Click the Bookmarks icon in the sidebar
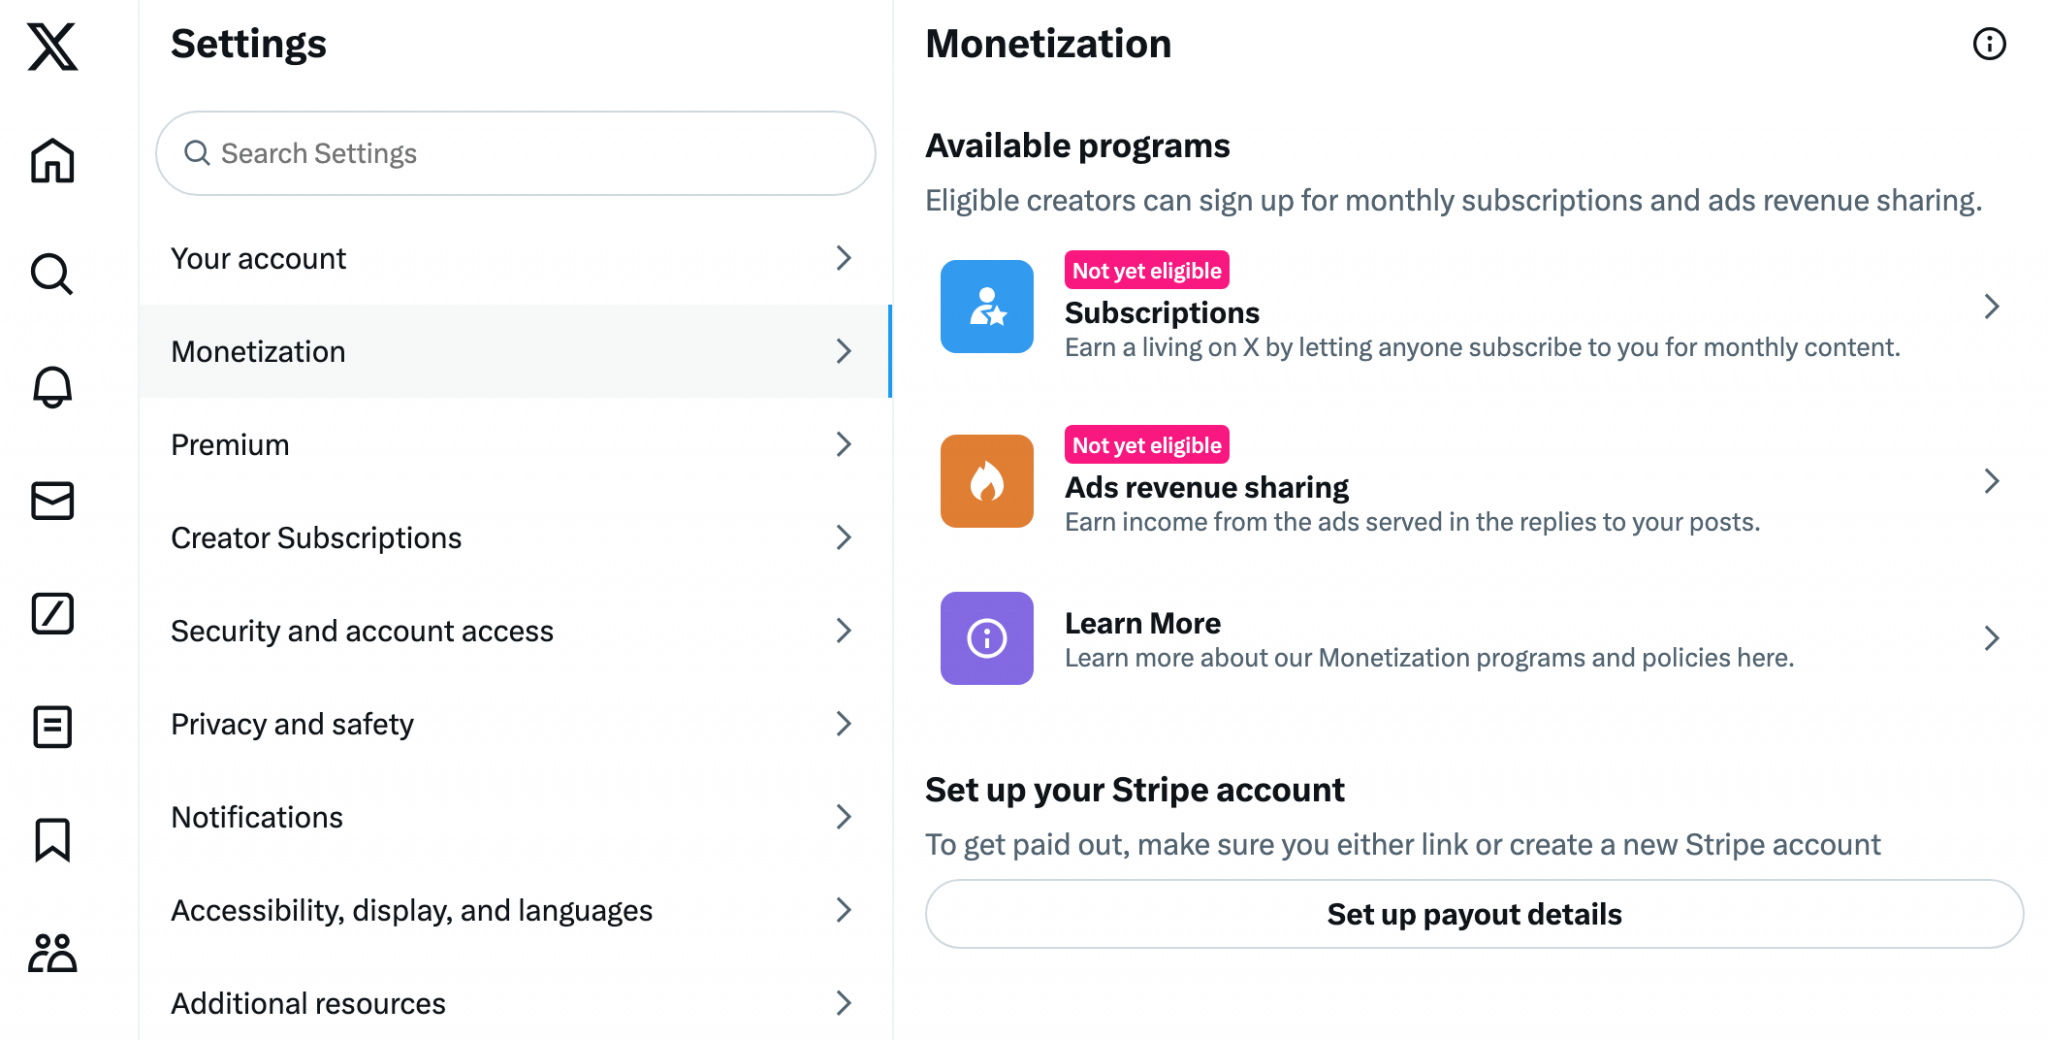Screen dimensions: 2048x1040 51,840
